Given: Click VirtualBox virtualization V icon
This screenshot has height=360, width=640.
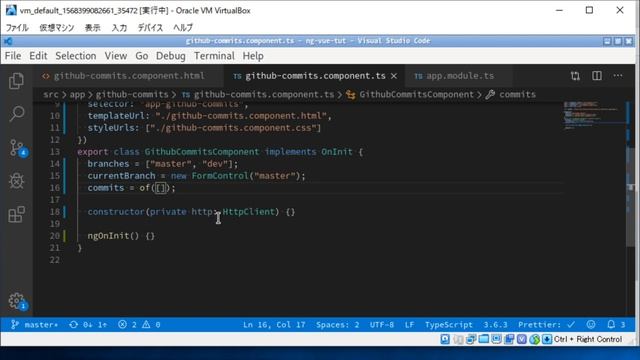Looking at the screenshot, I should point(522,339).
